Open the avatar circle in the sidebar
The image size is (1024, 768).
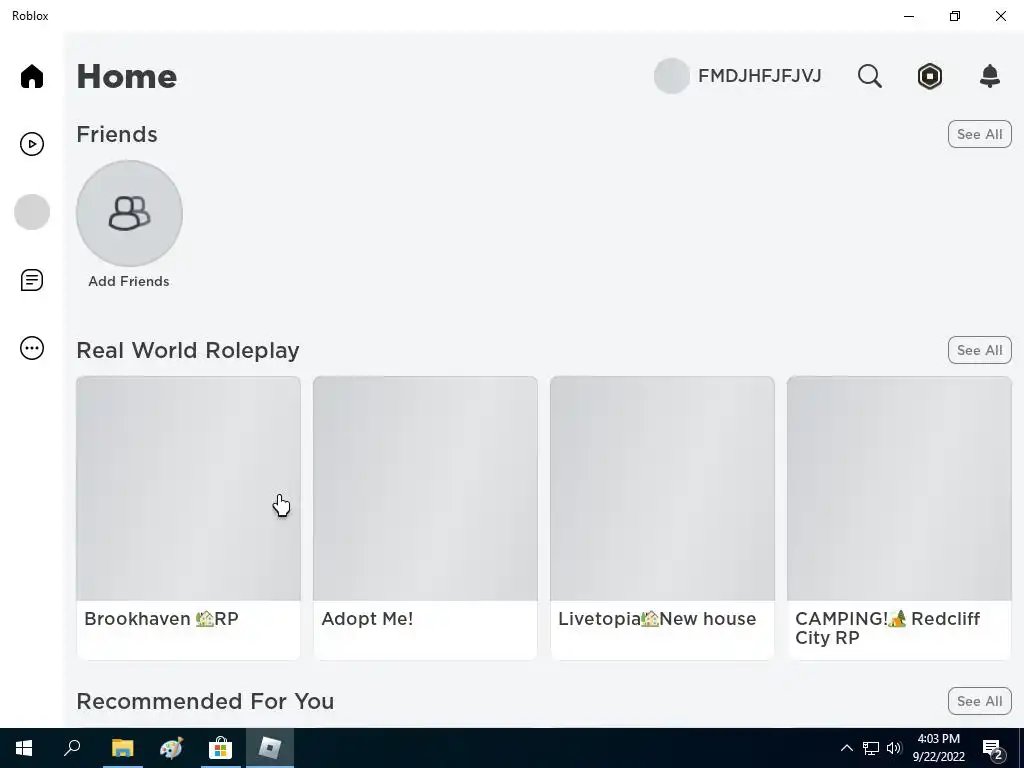31,212
